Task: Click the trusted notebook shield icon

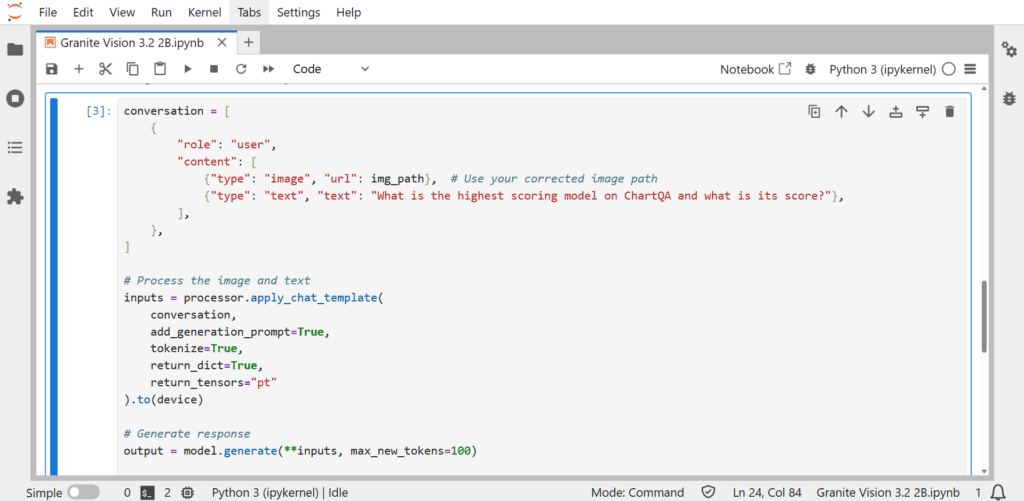Action: click(x=709, y=492)
